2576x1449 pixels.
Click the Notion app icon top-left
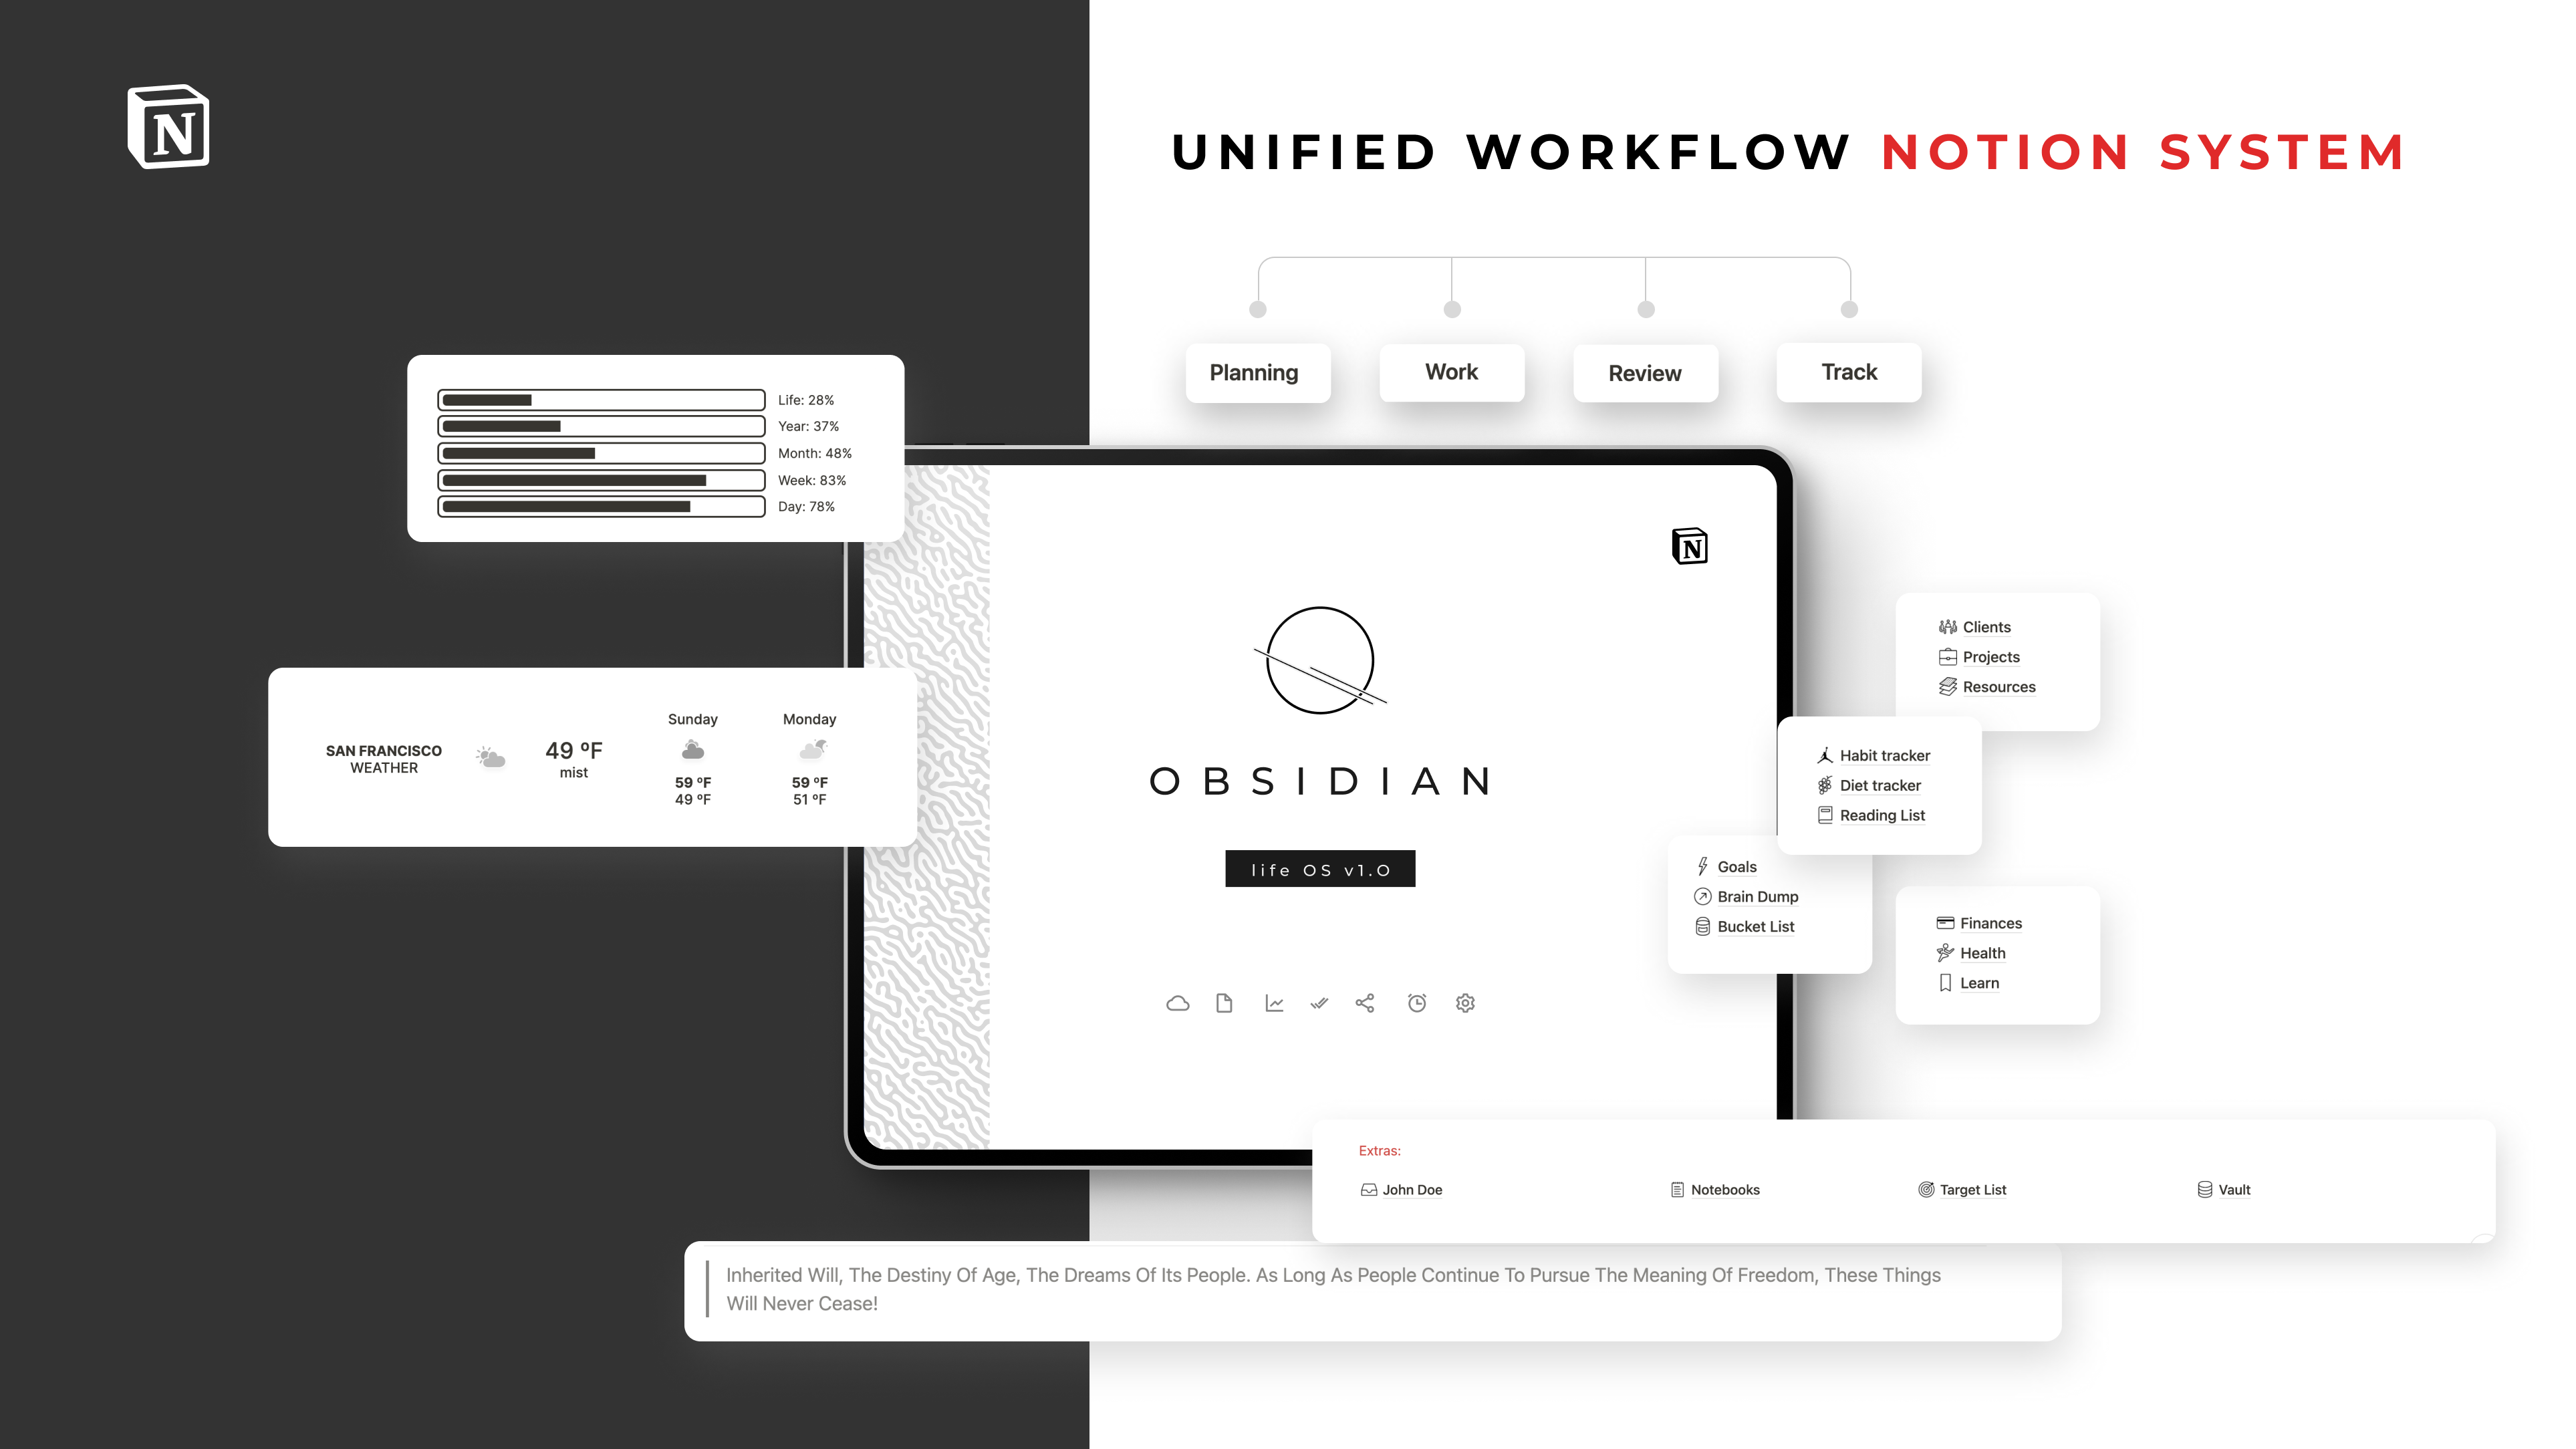[173, 129]
